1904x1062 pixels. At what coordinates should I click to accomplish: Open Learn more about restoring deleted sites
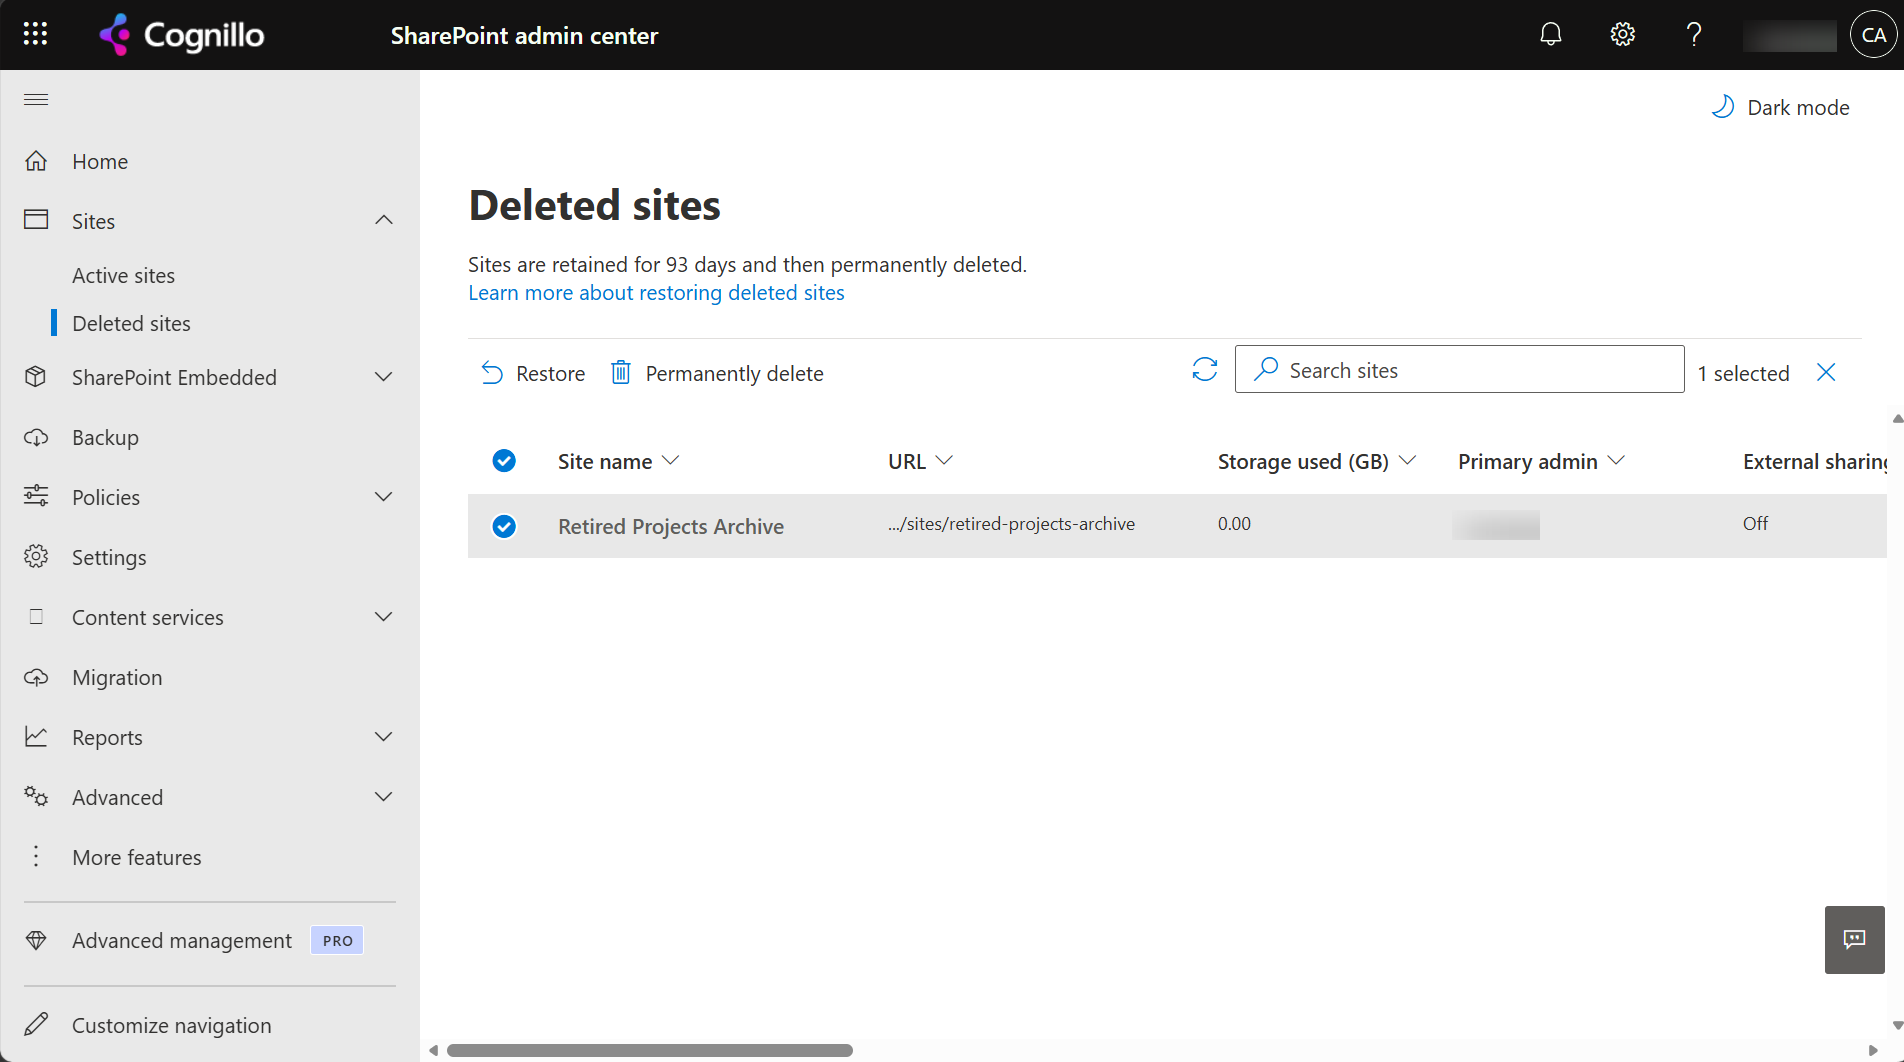656,292
